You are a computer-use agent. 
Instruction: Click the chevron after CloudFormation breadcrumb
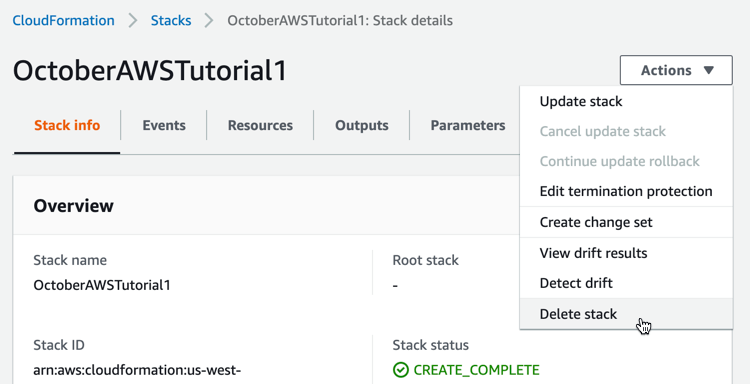[x=133, y=21]
